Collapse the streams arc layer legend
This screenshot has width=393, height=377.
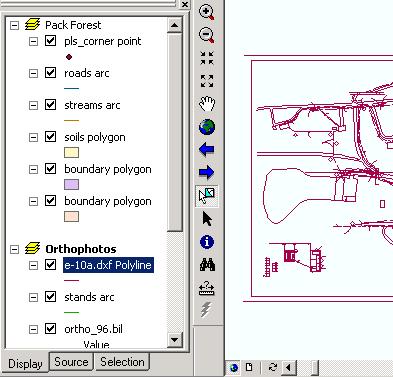coord(33,105)
